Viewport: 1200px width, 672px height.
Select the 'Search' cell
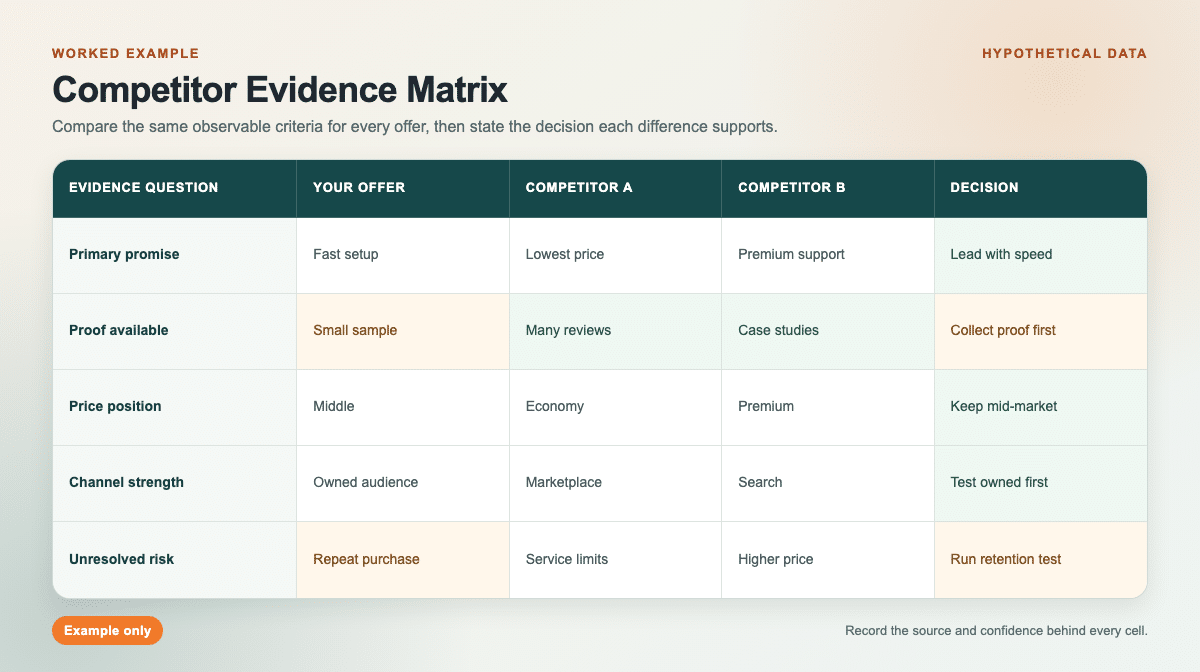pos(828,483)
